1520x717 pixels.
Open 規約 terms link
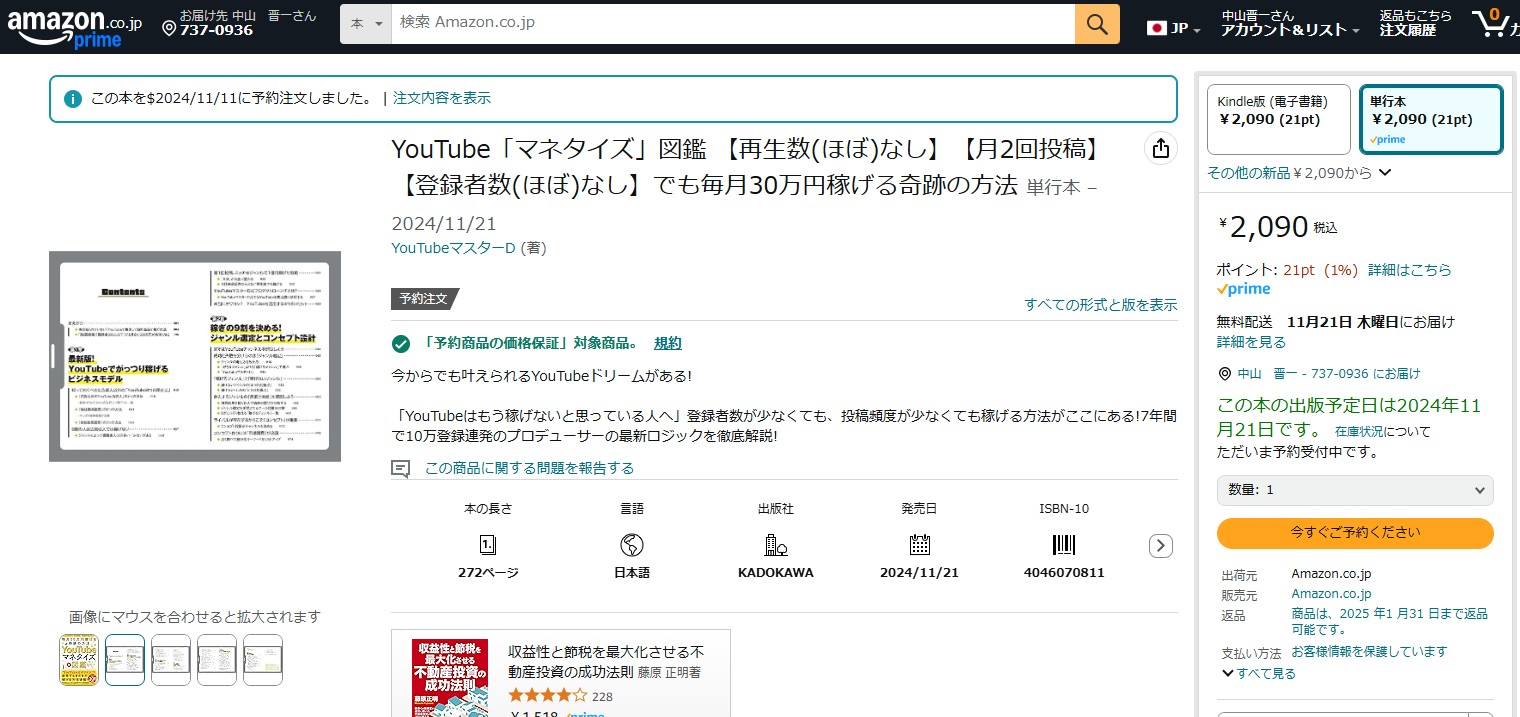click(668, 343)
